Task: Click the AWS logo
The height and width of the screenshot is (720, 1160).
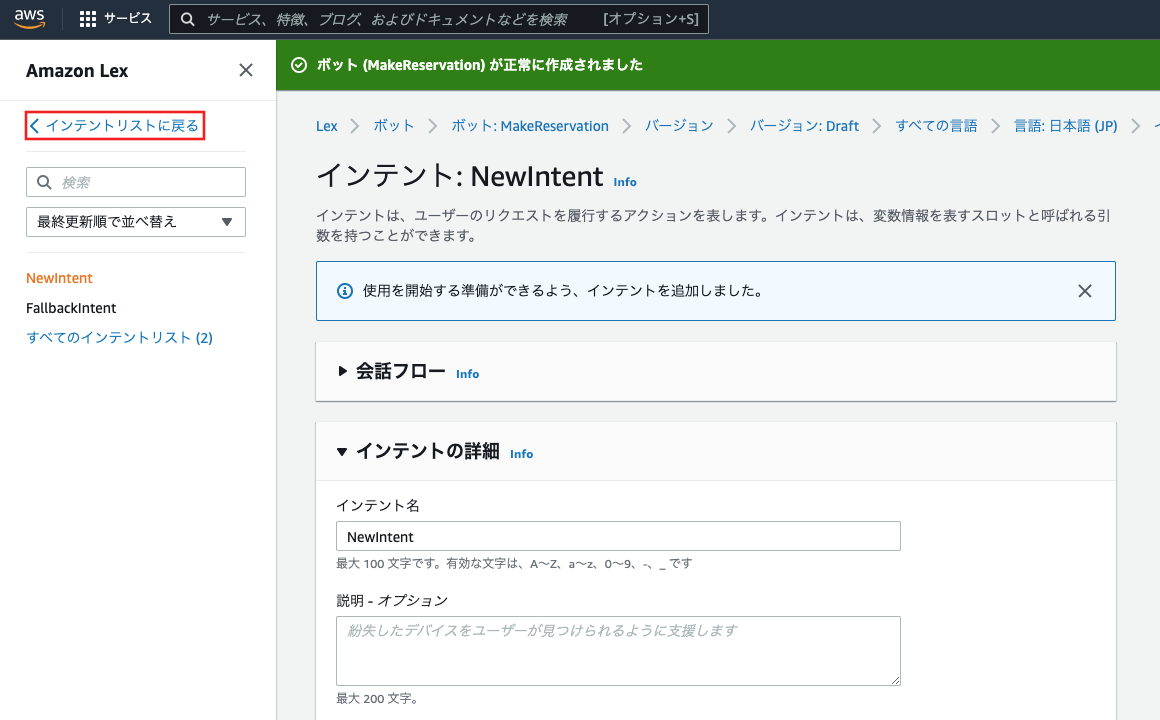Action: pyautogui.click(x=30, y=18)
